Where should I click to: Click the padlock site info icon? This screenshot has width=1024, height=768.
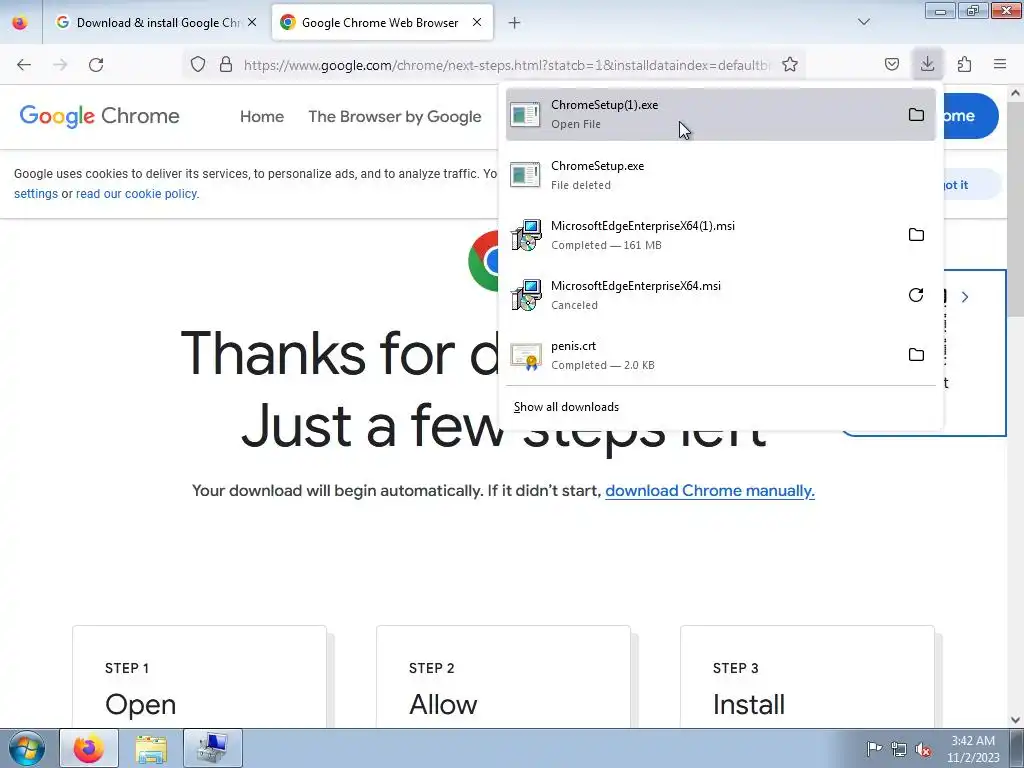click(x=226, y=64)
